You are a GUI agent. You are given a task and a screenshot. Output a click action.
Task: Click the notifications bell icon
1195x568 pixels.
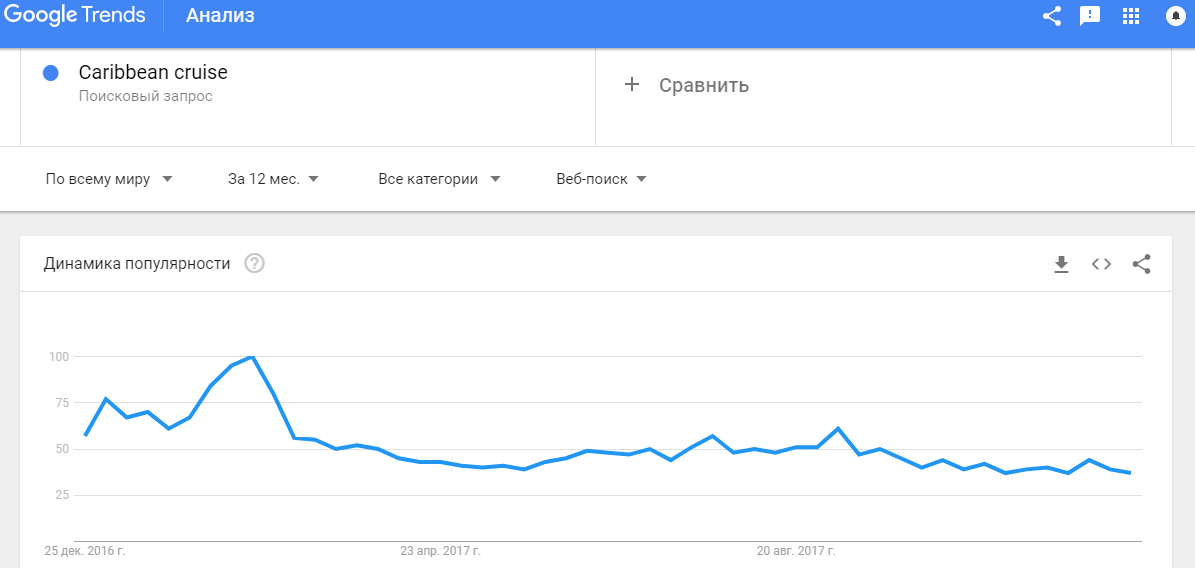pyautogui.click(x=1175, y=16)
